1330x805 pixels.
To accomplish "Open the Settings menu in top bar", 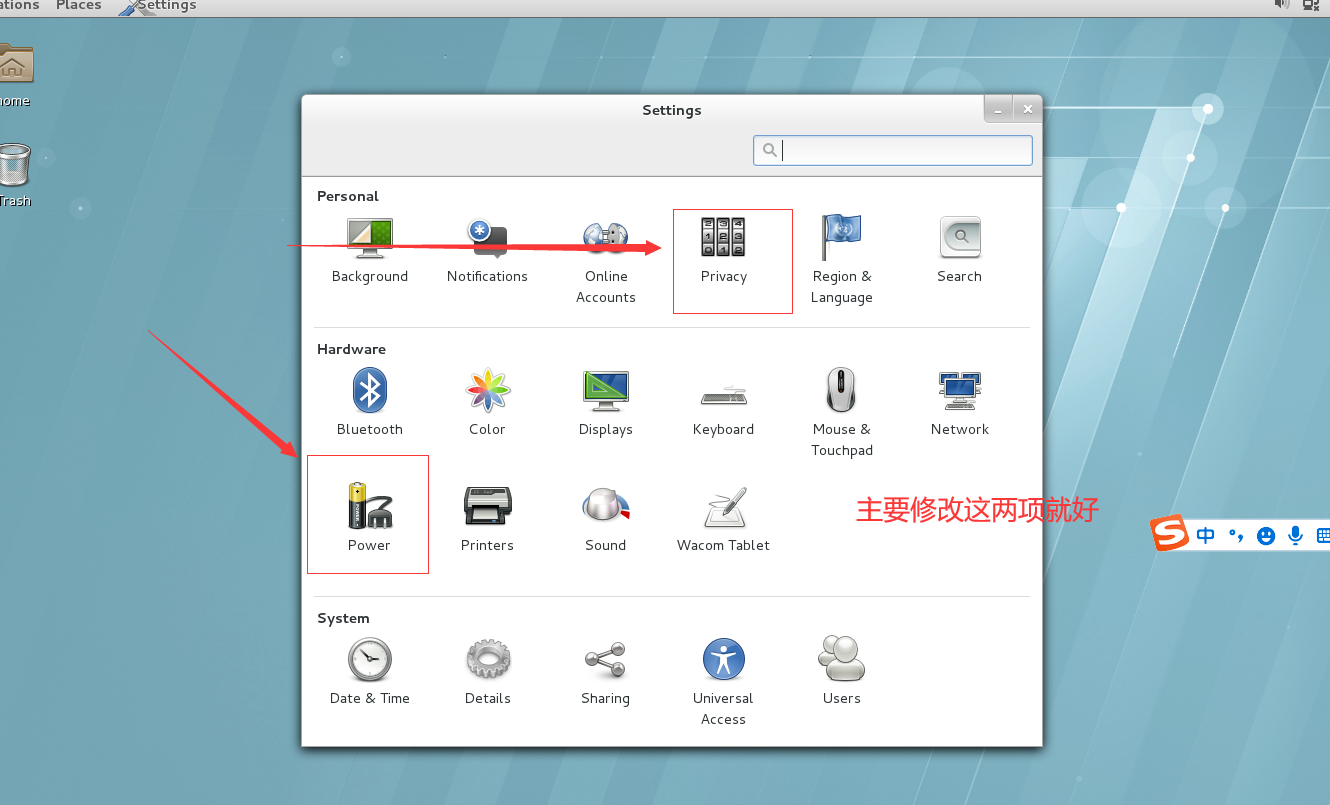I will [x=166, y=6].
